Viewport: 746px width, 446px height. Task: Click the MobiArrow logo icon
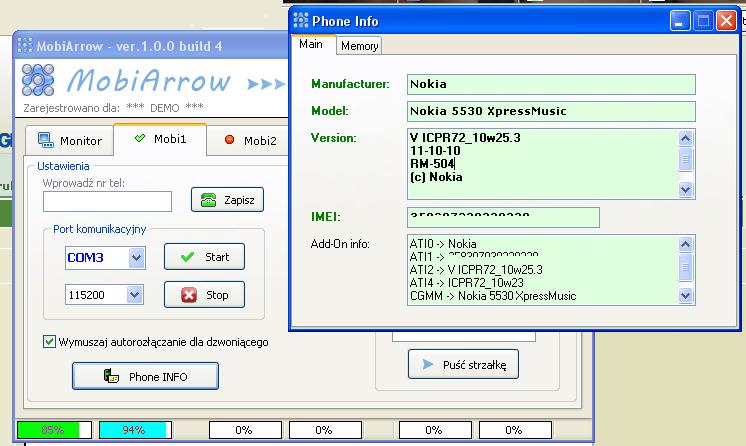(38, 80)
